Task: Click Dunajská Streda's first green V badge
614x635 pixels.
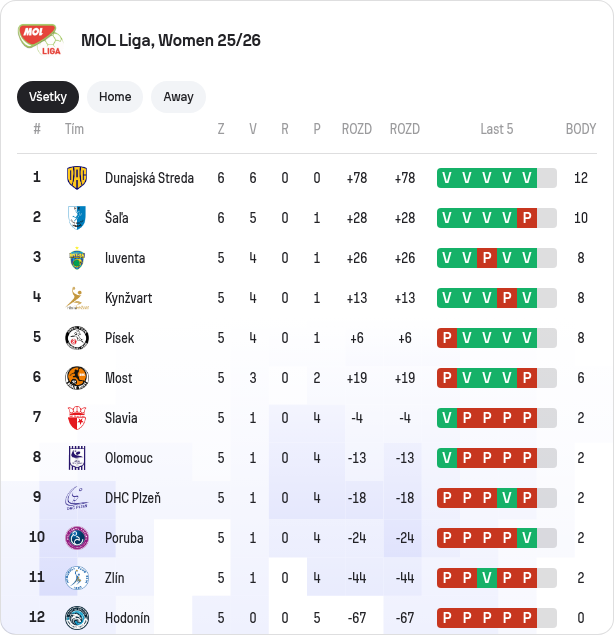Action: click(x=446, y=178)
